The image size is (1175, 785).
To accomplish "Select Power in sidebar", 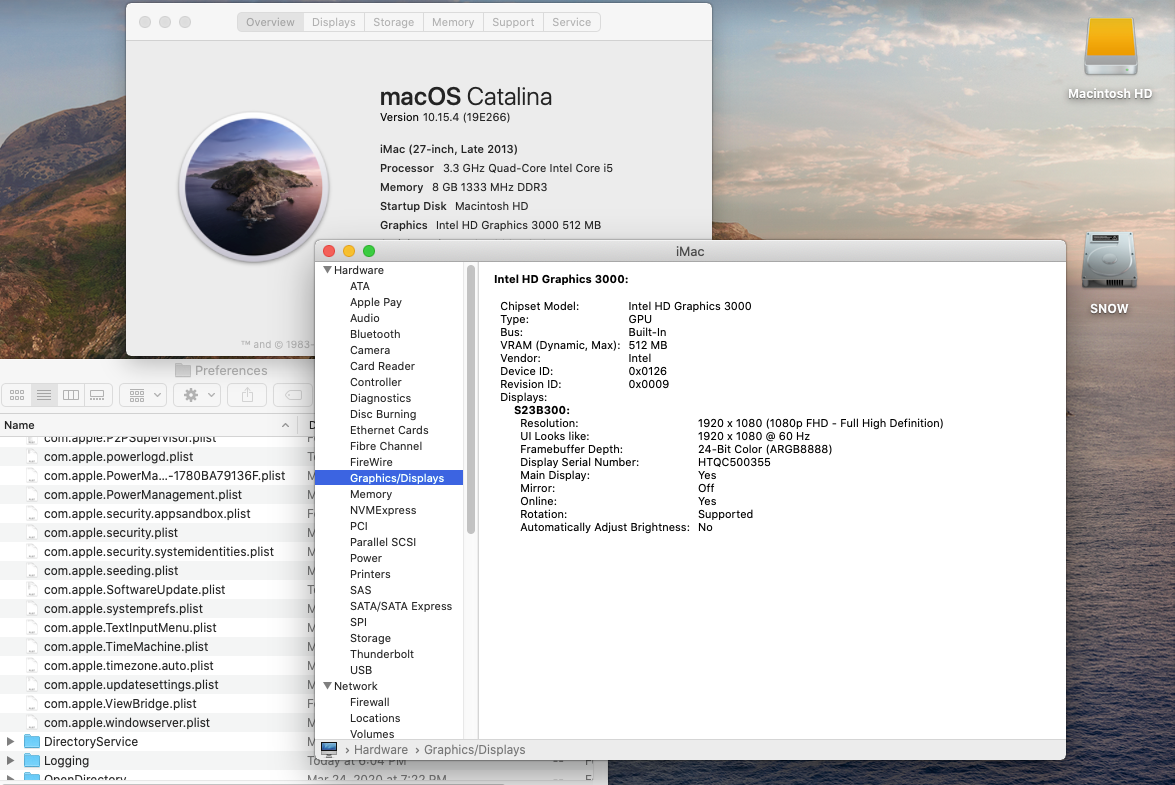I will click(366, 558).
